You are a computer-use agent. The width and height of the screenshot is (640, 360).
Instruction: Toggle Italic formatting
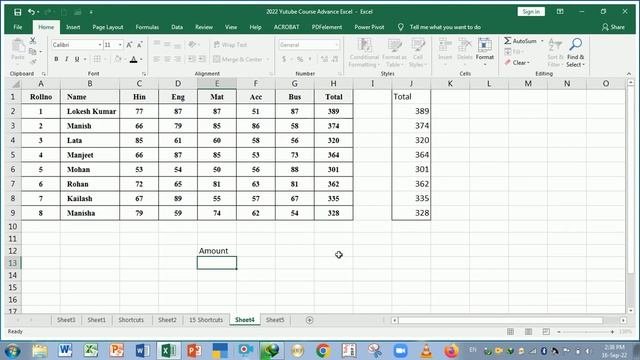coord(67,59)
